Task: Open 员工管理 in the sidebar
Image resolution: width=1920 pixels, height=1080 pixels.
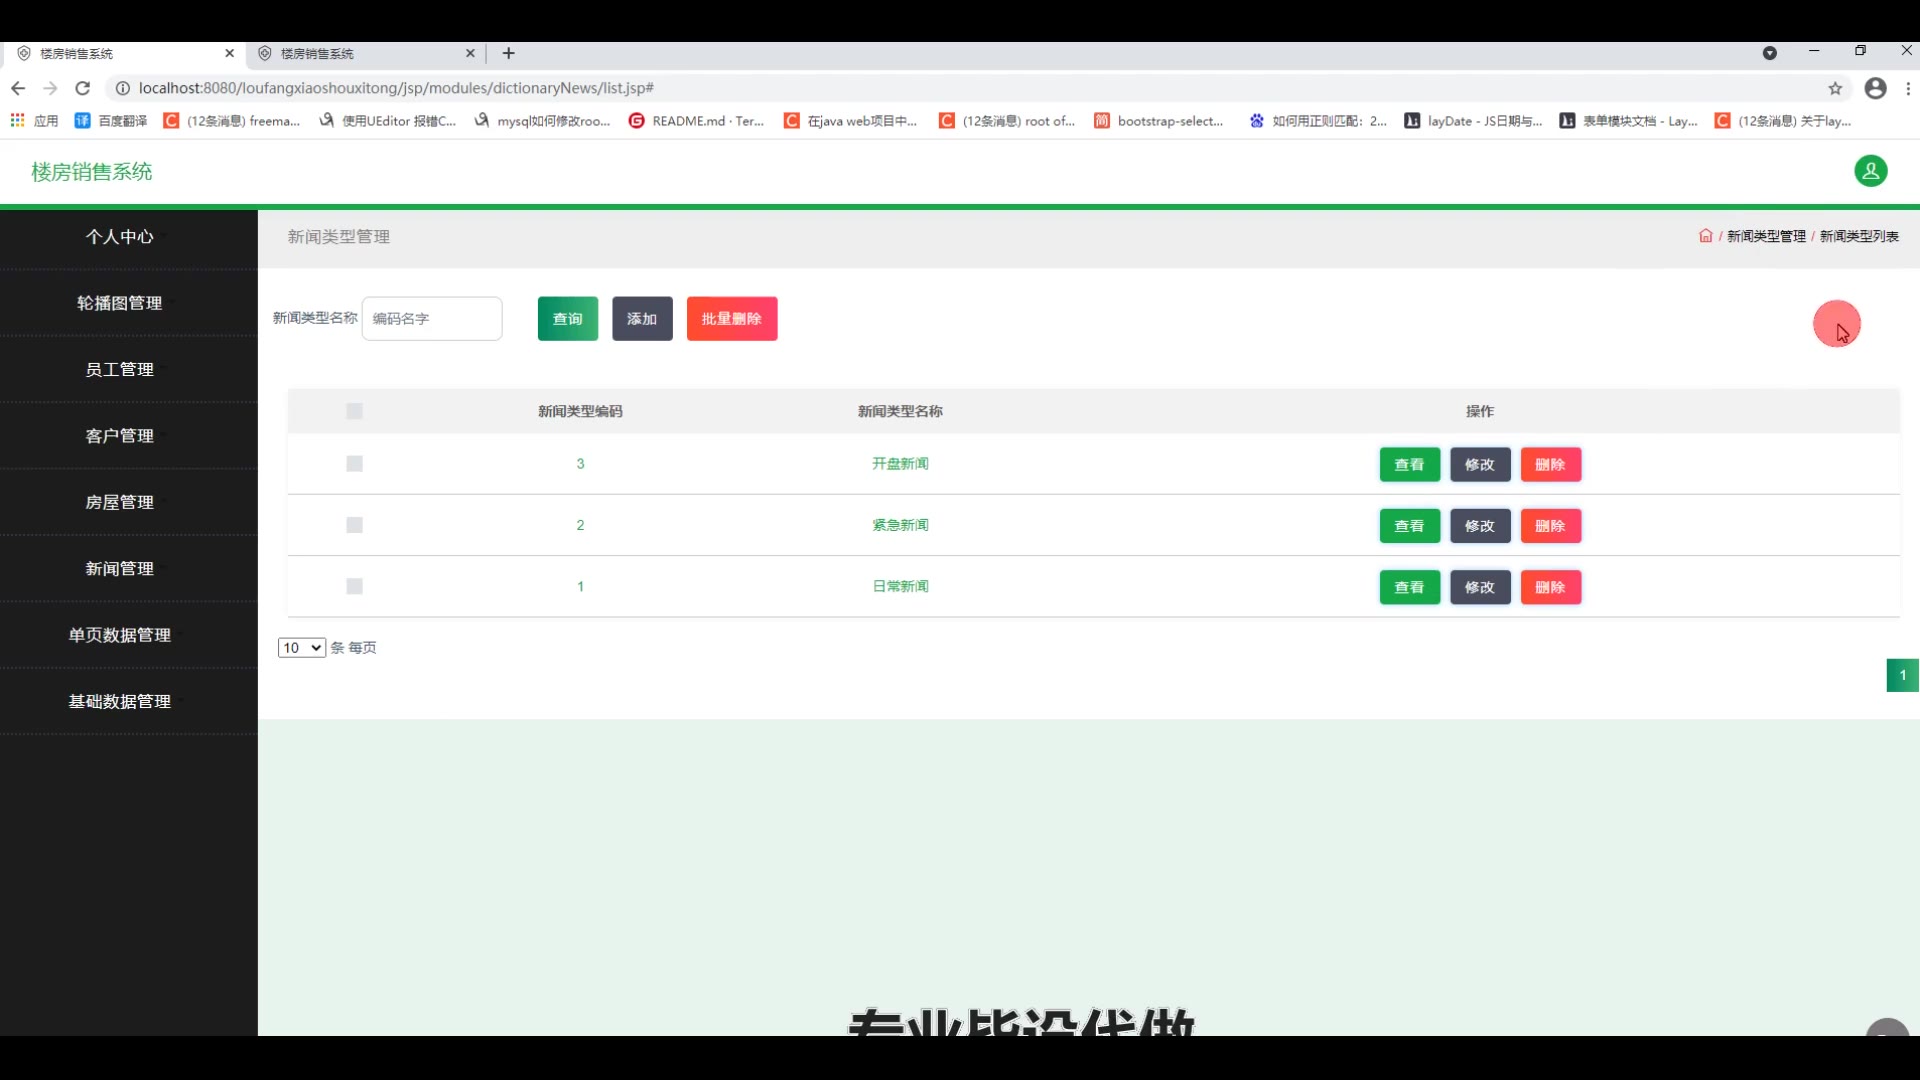Action: (x=120, y=369)
